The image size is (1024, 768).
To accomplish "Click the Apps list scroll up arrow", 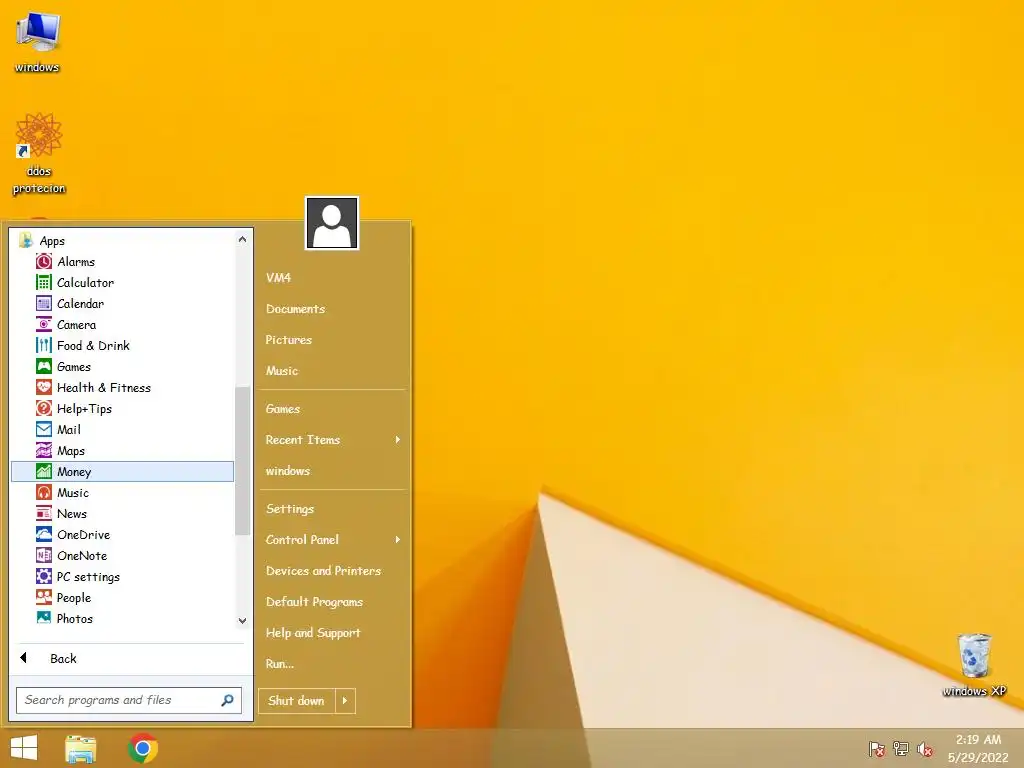I will [242, 240].
